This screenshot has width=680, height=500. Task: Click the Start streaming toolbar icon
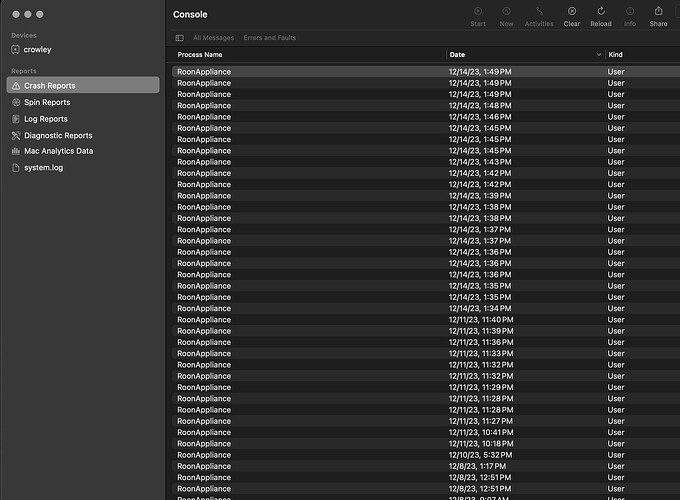tap(477, 11)
